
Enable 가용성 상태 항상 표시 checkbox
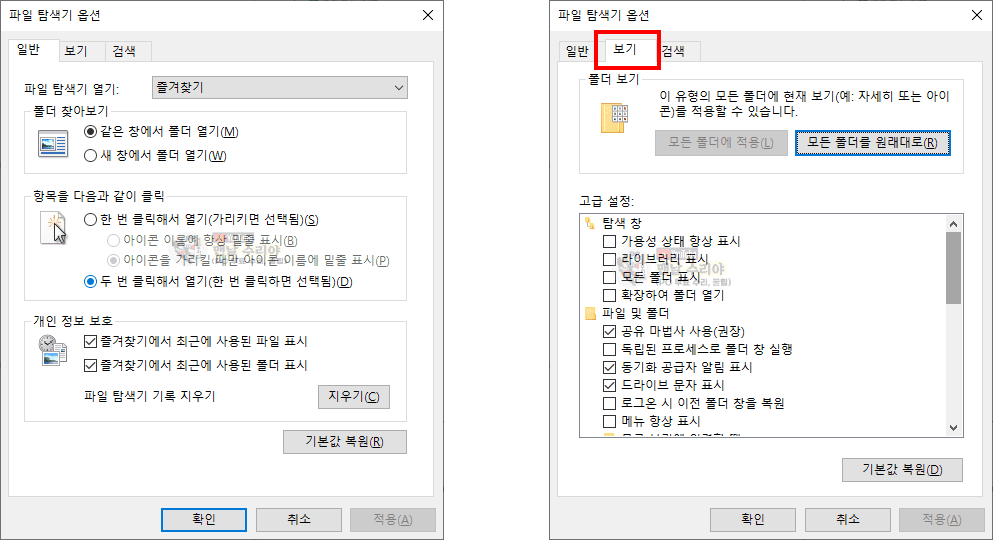click(609, 241)
